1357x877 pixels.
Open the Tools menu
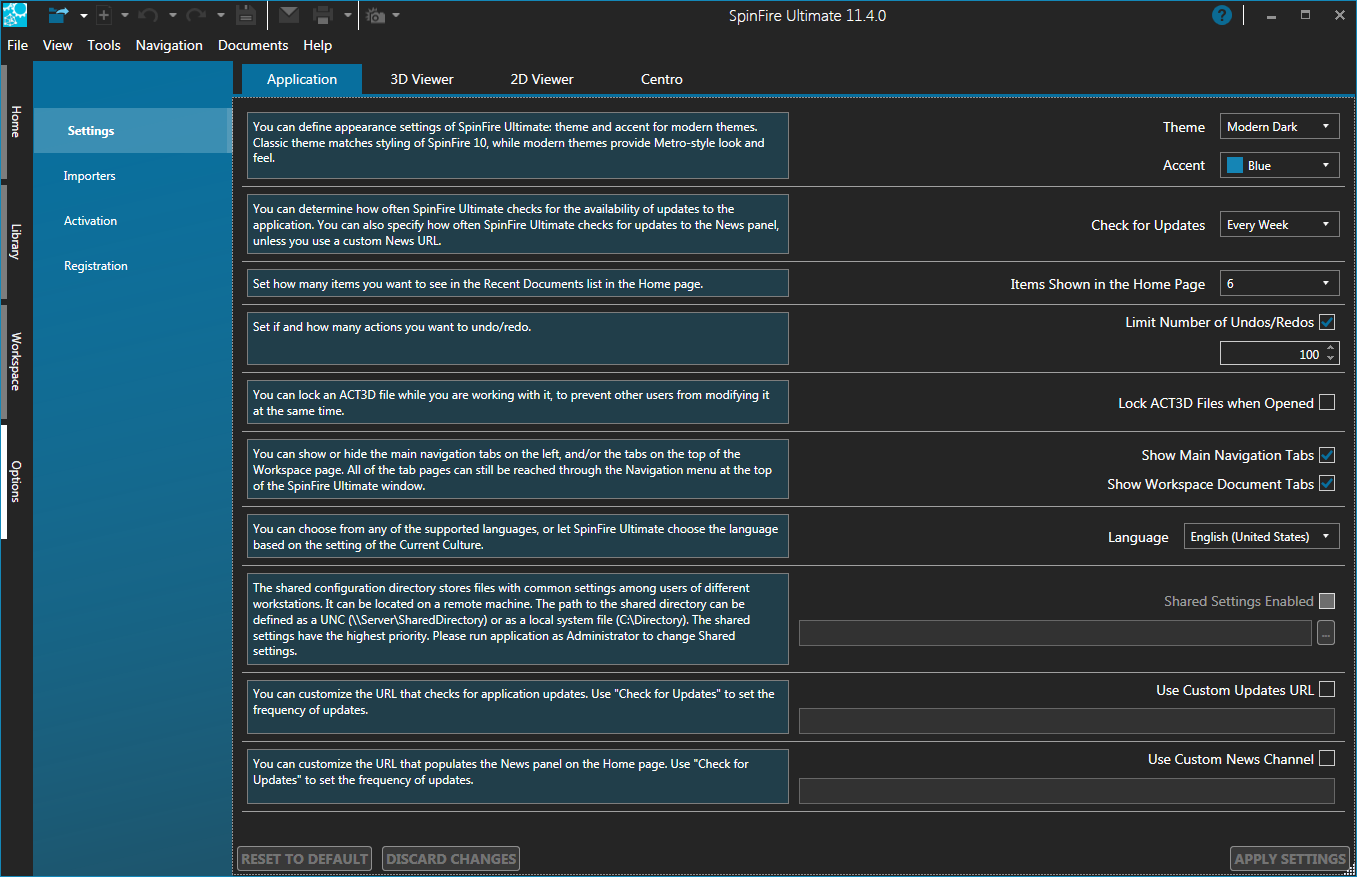tap(104, 45)
